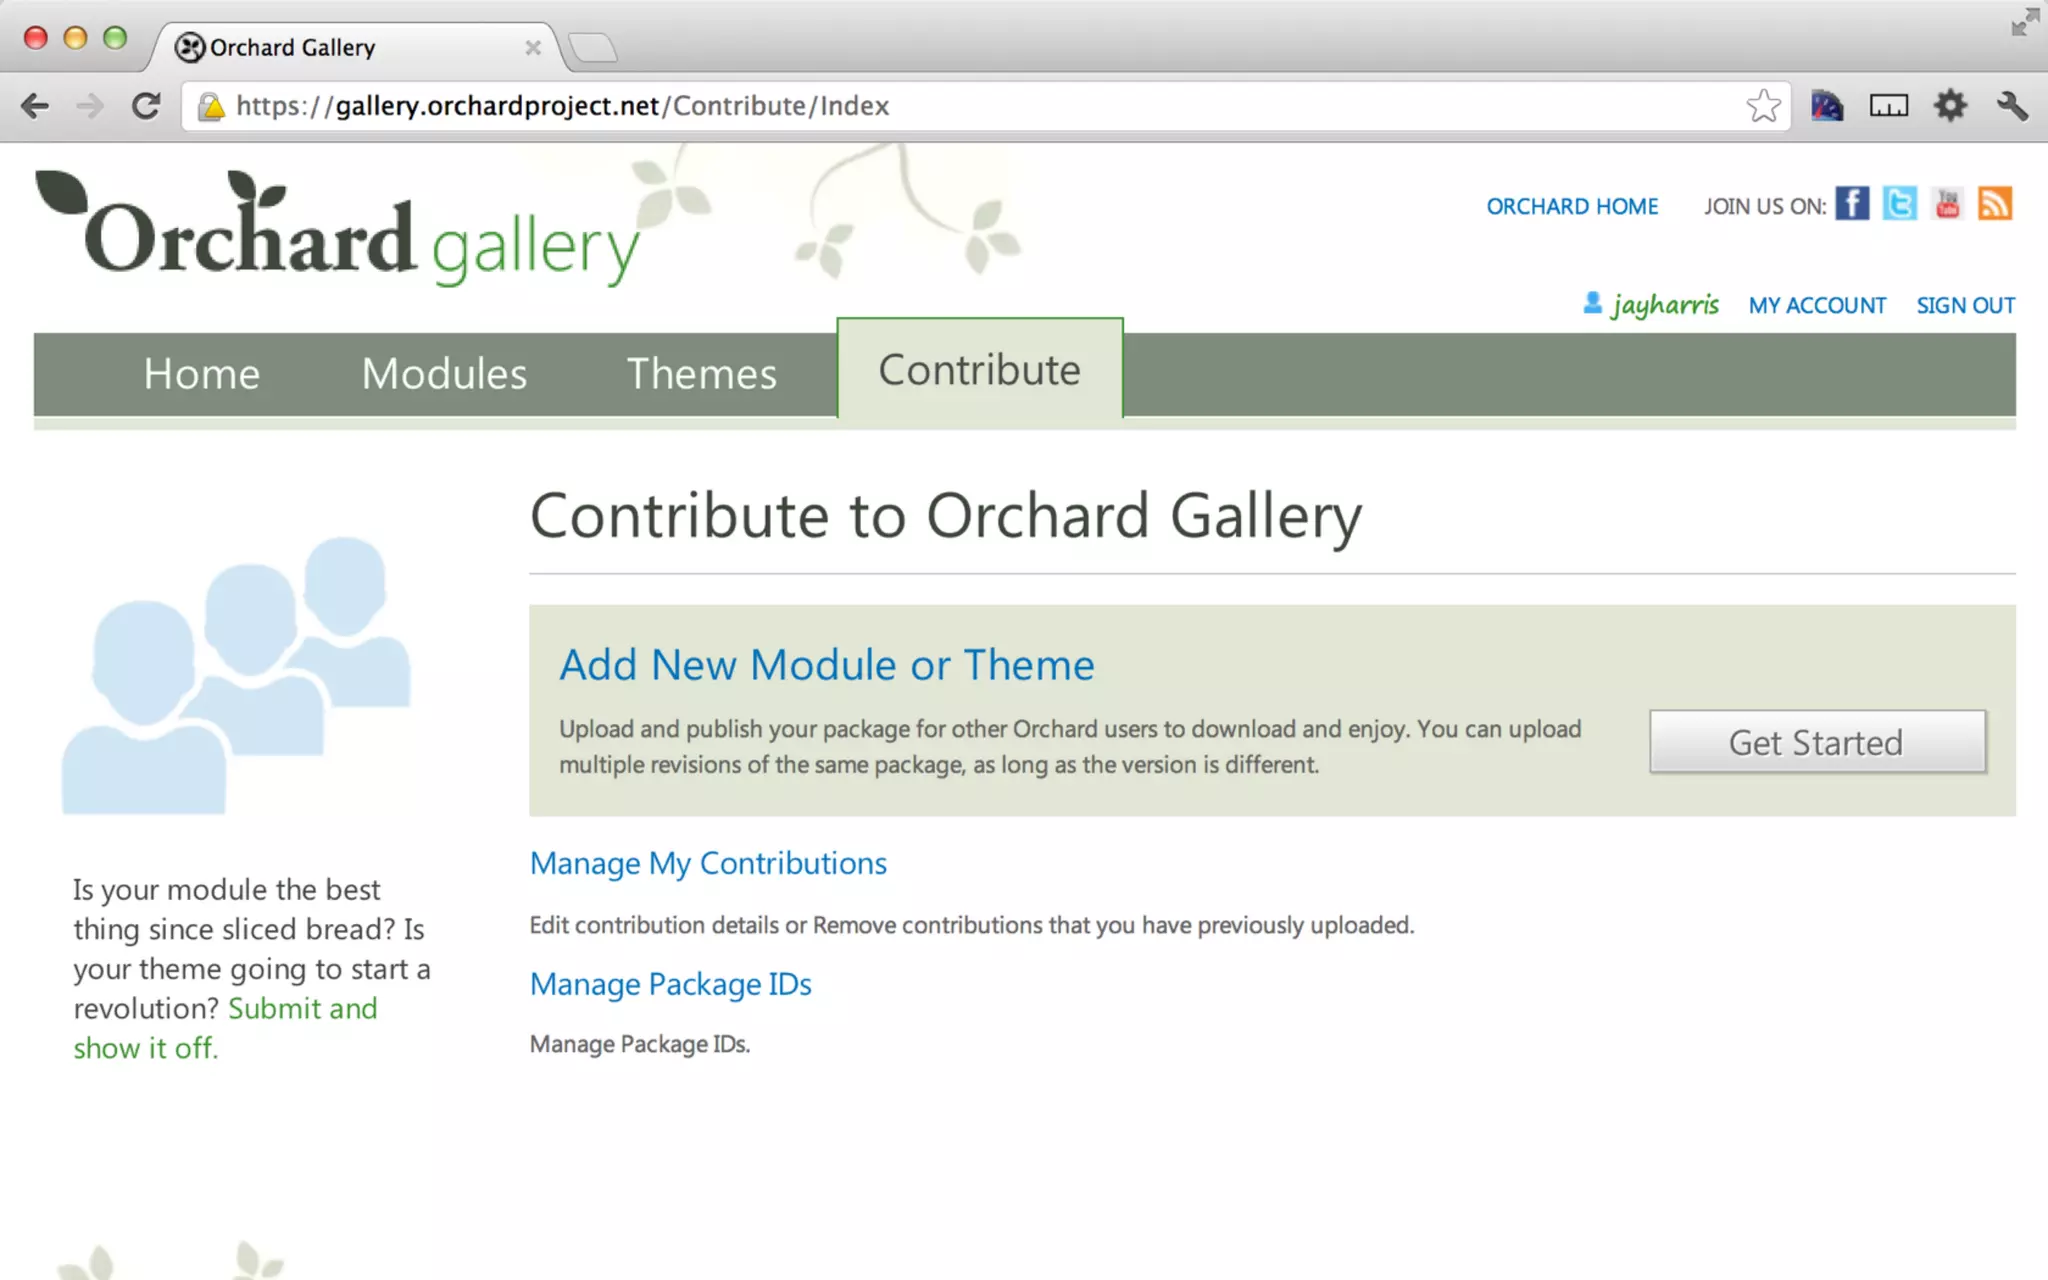2048x1280 pixels.
Task: Open the YouTube social icon
Action: (x=1947, y=204)
